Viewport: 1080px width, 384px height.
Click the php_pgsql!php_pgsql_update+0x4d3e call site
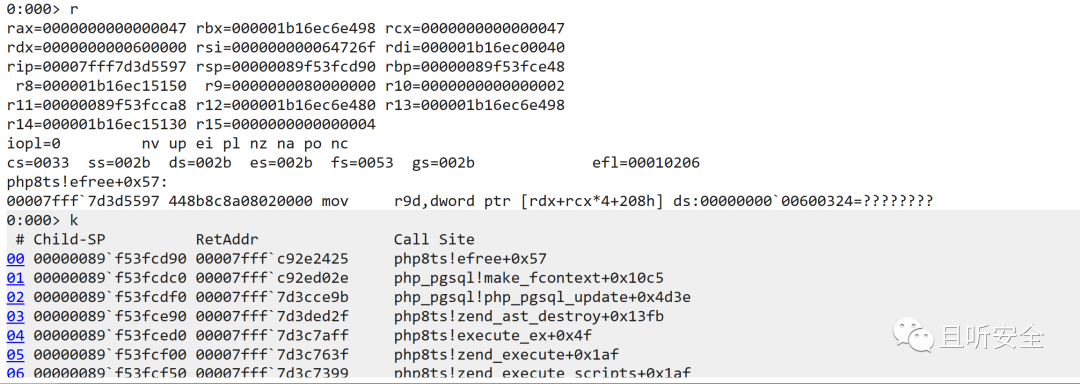click(542, 297)
